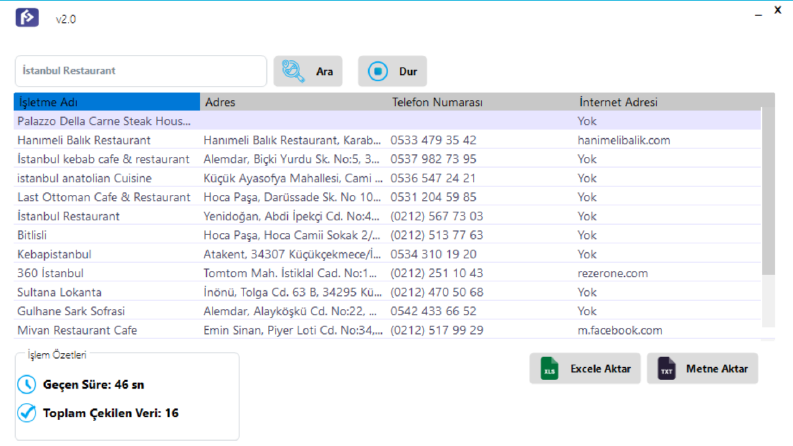Click the magnifier search icon

[x=293, y=71]
